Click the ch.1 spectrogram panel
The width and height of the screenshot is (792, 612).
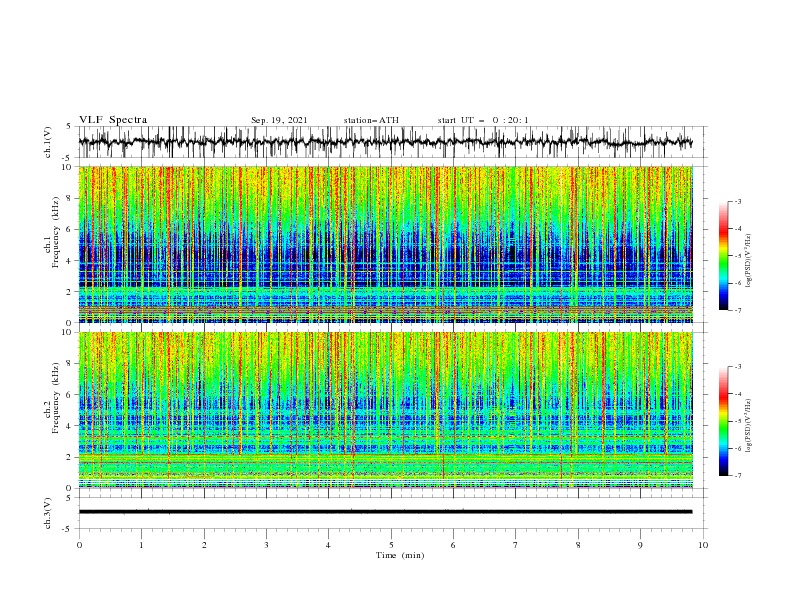[385, 244]
